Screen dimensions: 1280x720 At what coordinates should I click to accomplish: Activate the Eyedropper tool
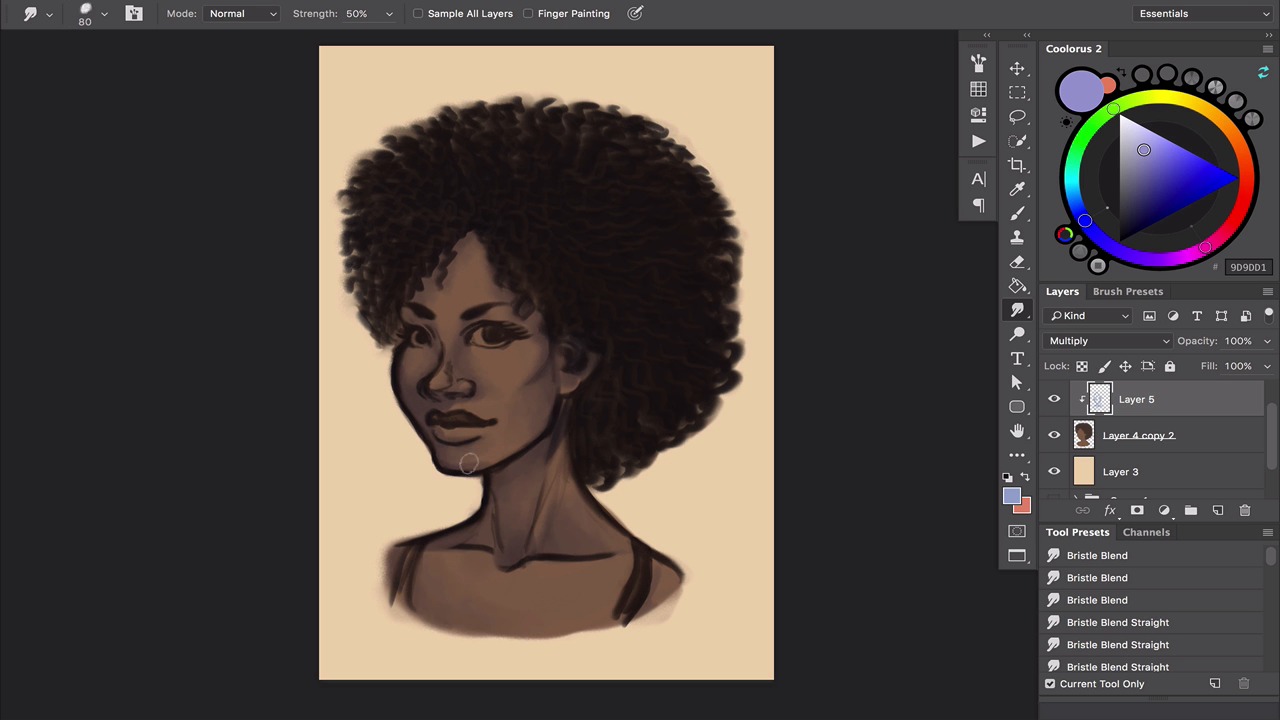click(x=1017, y=190)
